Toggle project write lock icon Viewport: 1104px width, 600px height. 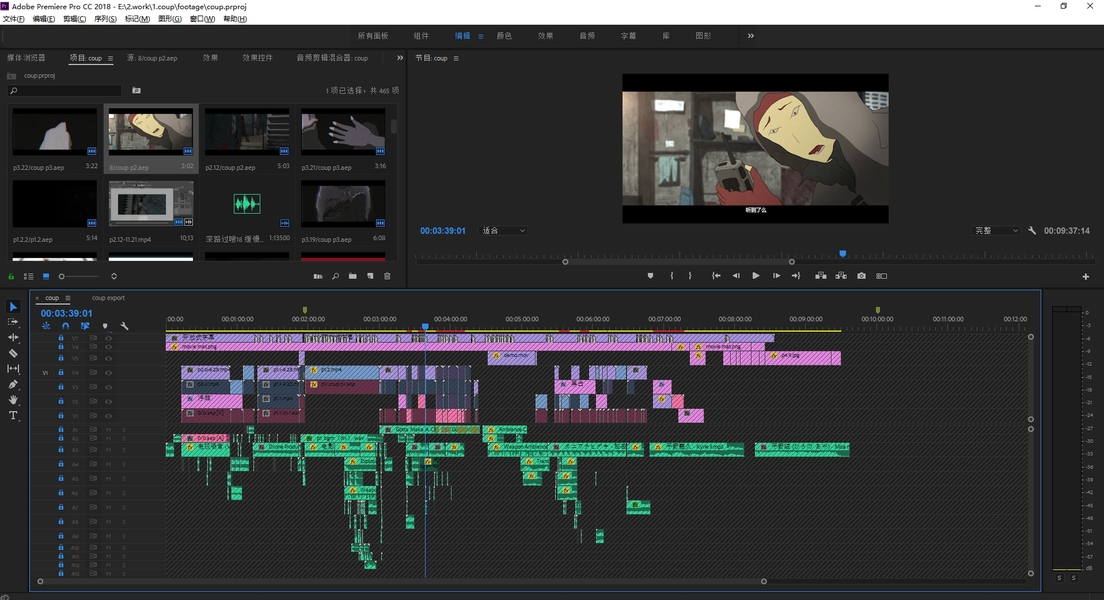[11, 276]
